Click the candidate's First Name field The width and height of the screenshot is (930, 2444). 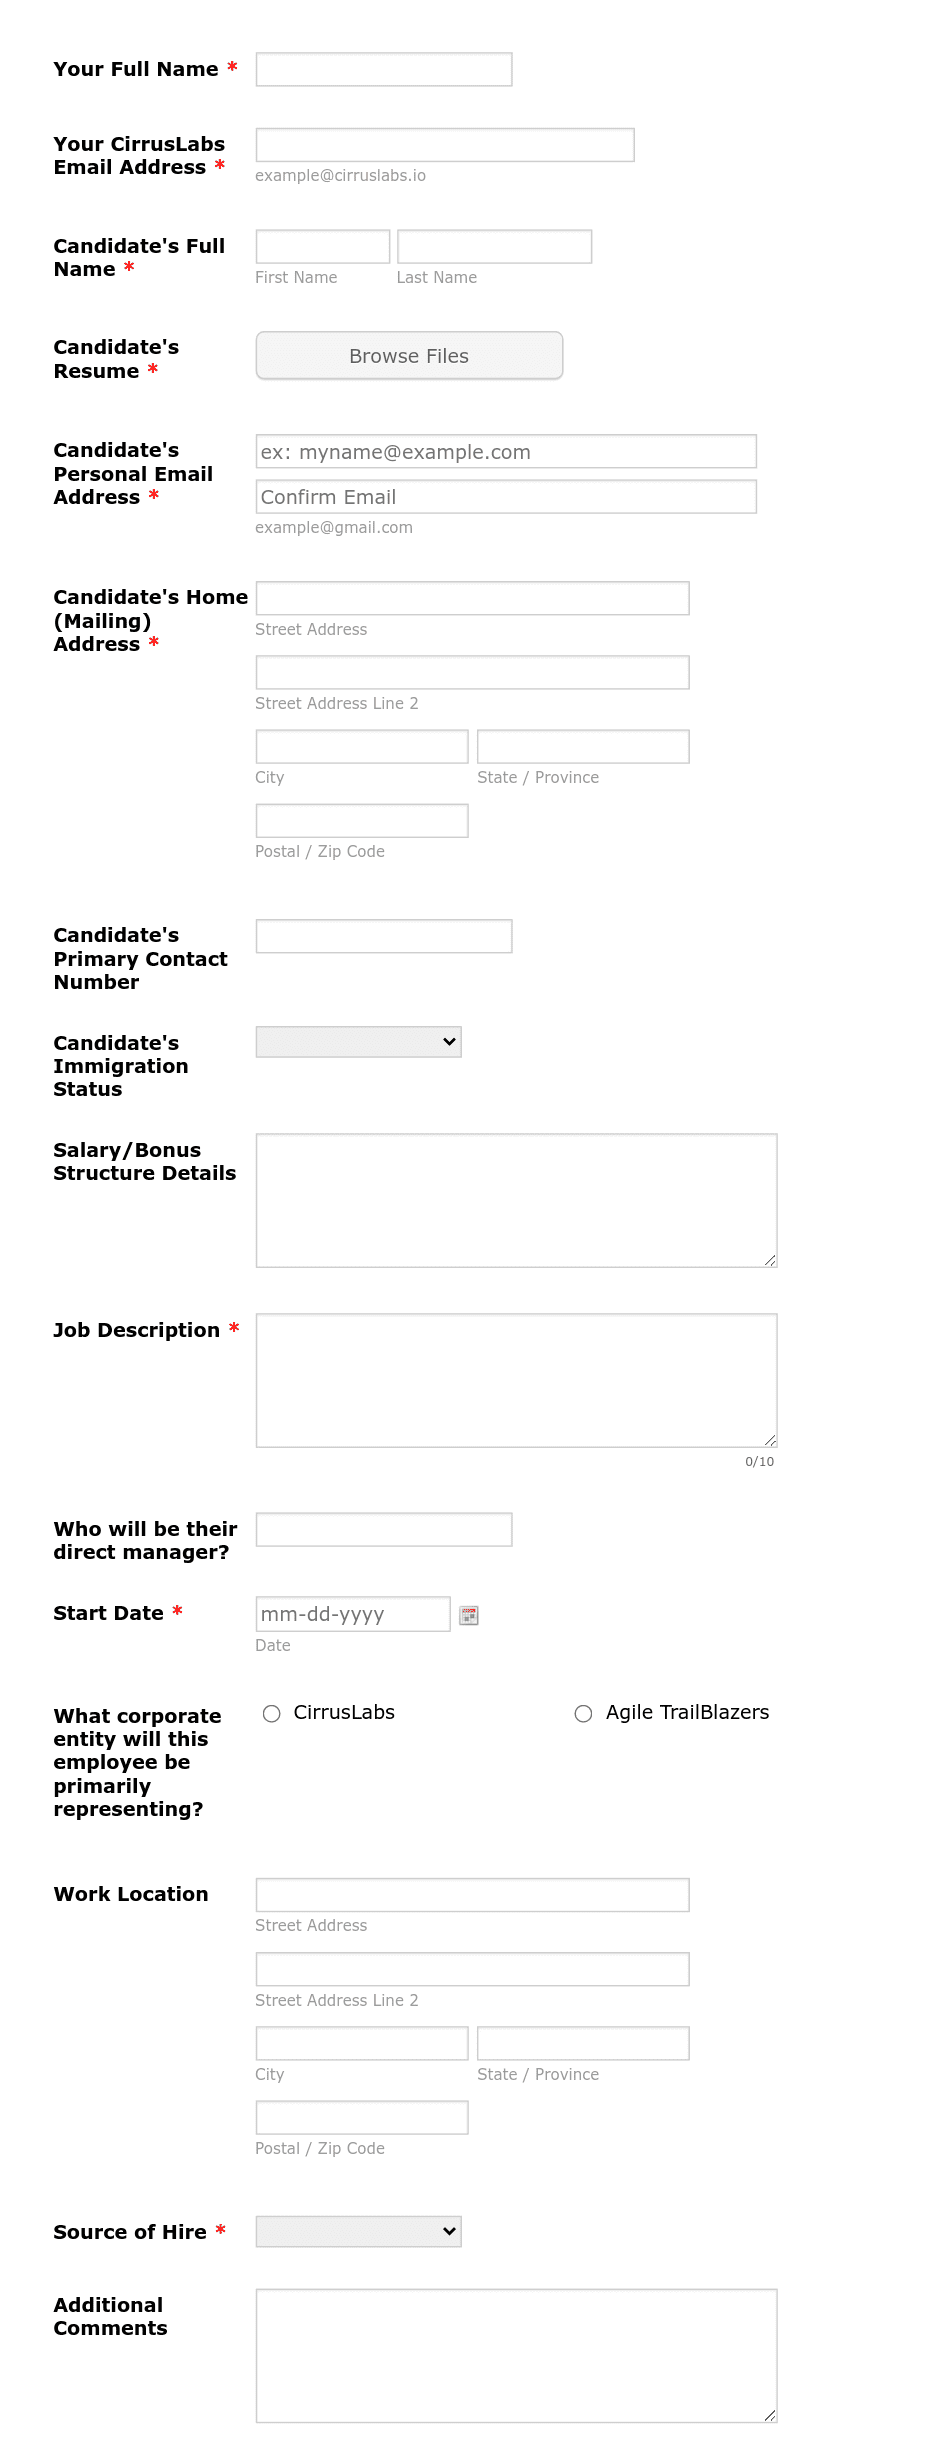click(x=322, y=246)
